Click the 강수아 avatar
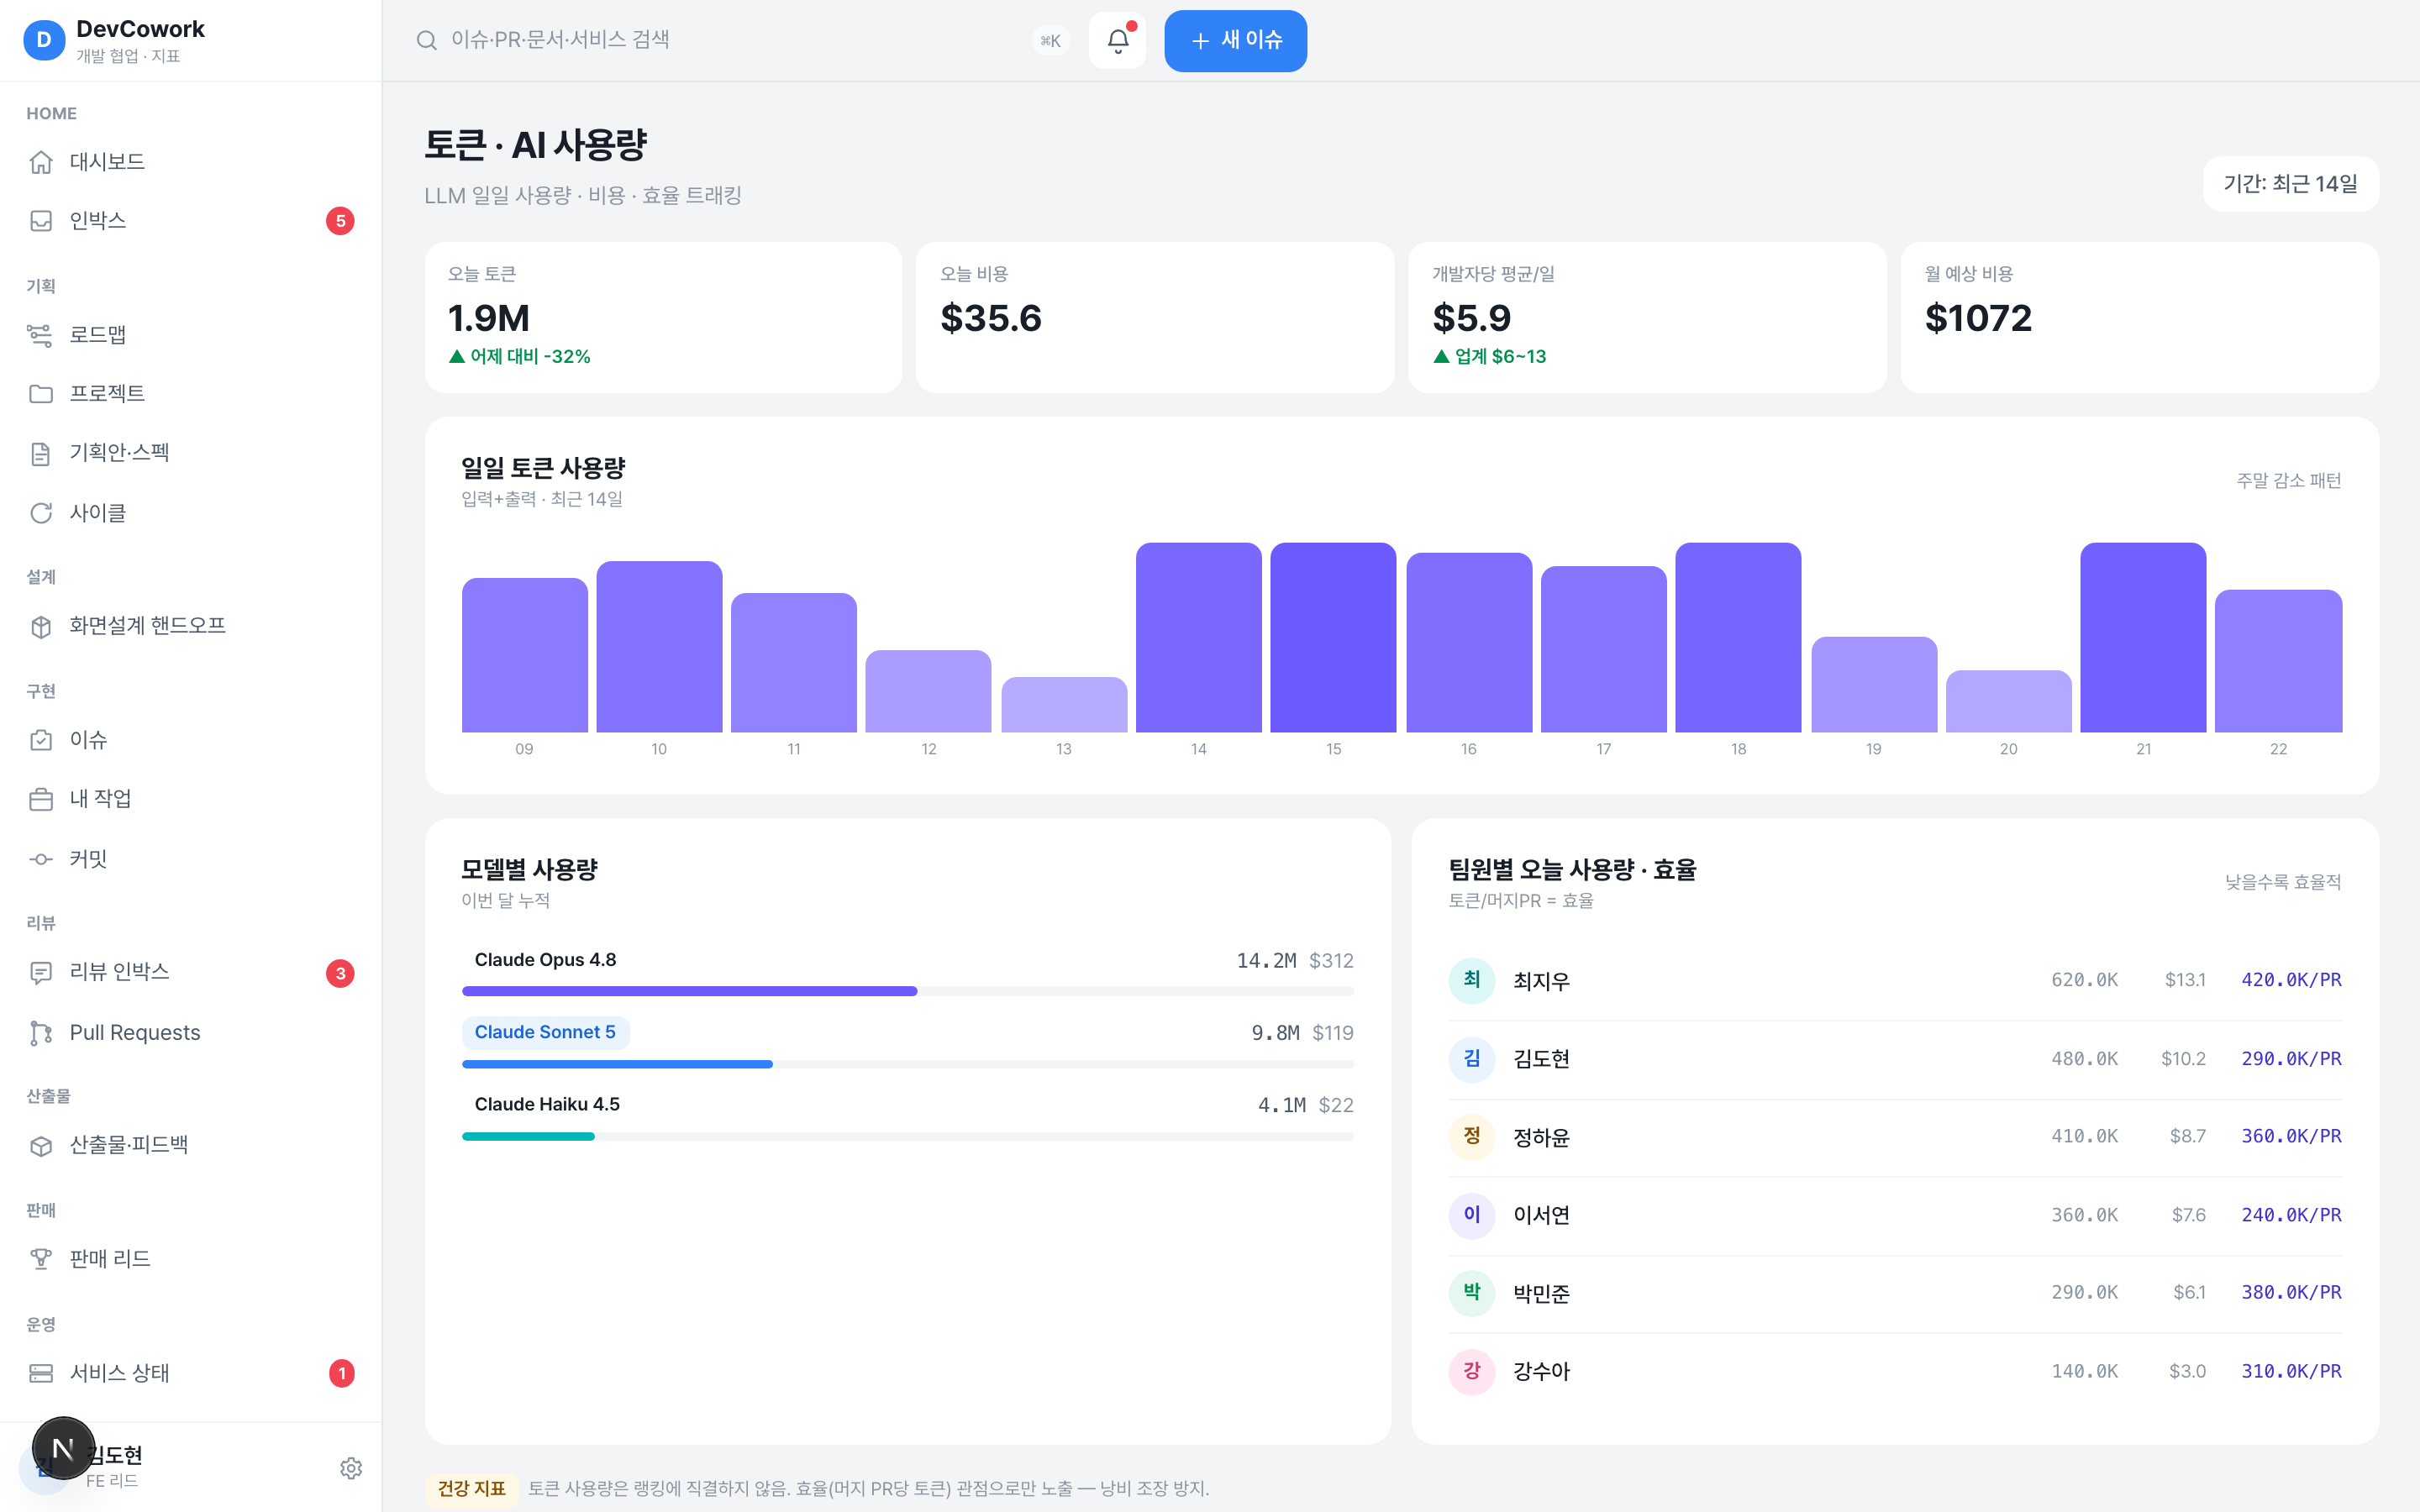This screenshot has height=1512, width=2420. click(1472, 1371)
